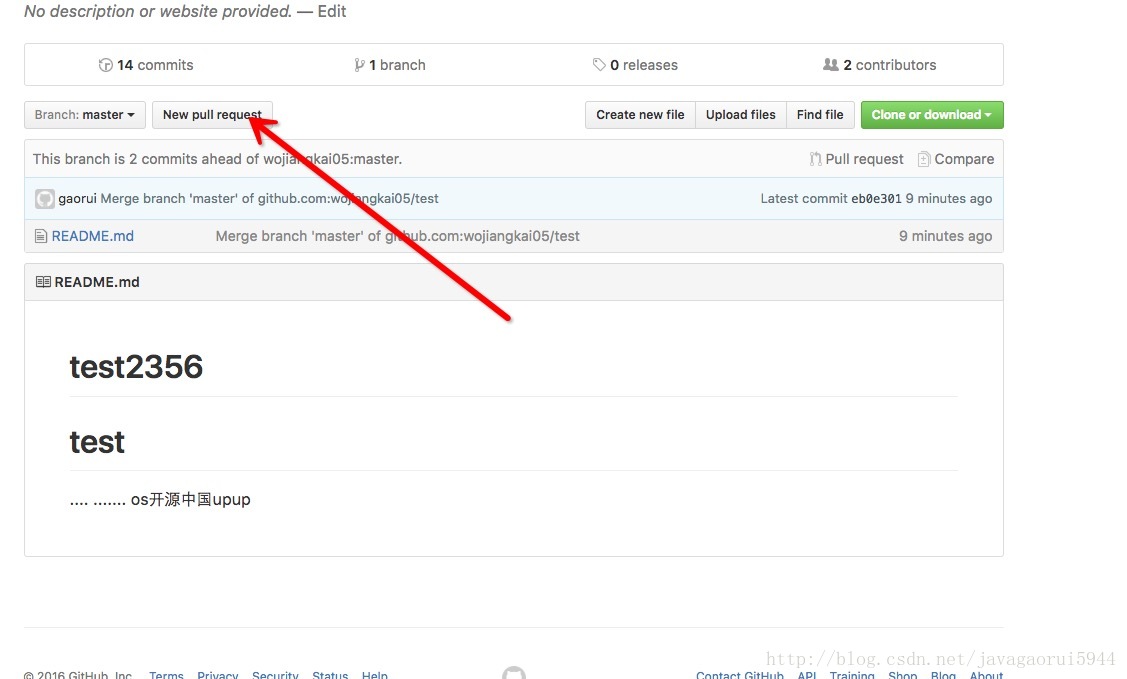Click the pull request icon beside Pull request
Screen dimensions: 1127x679
pyautogui.click(x=815, y=159)
